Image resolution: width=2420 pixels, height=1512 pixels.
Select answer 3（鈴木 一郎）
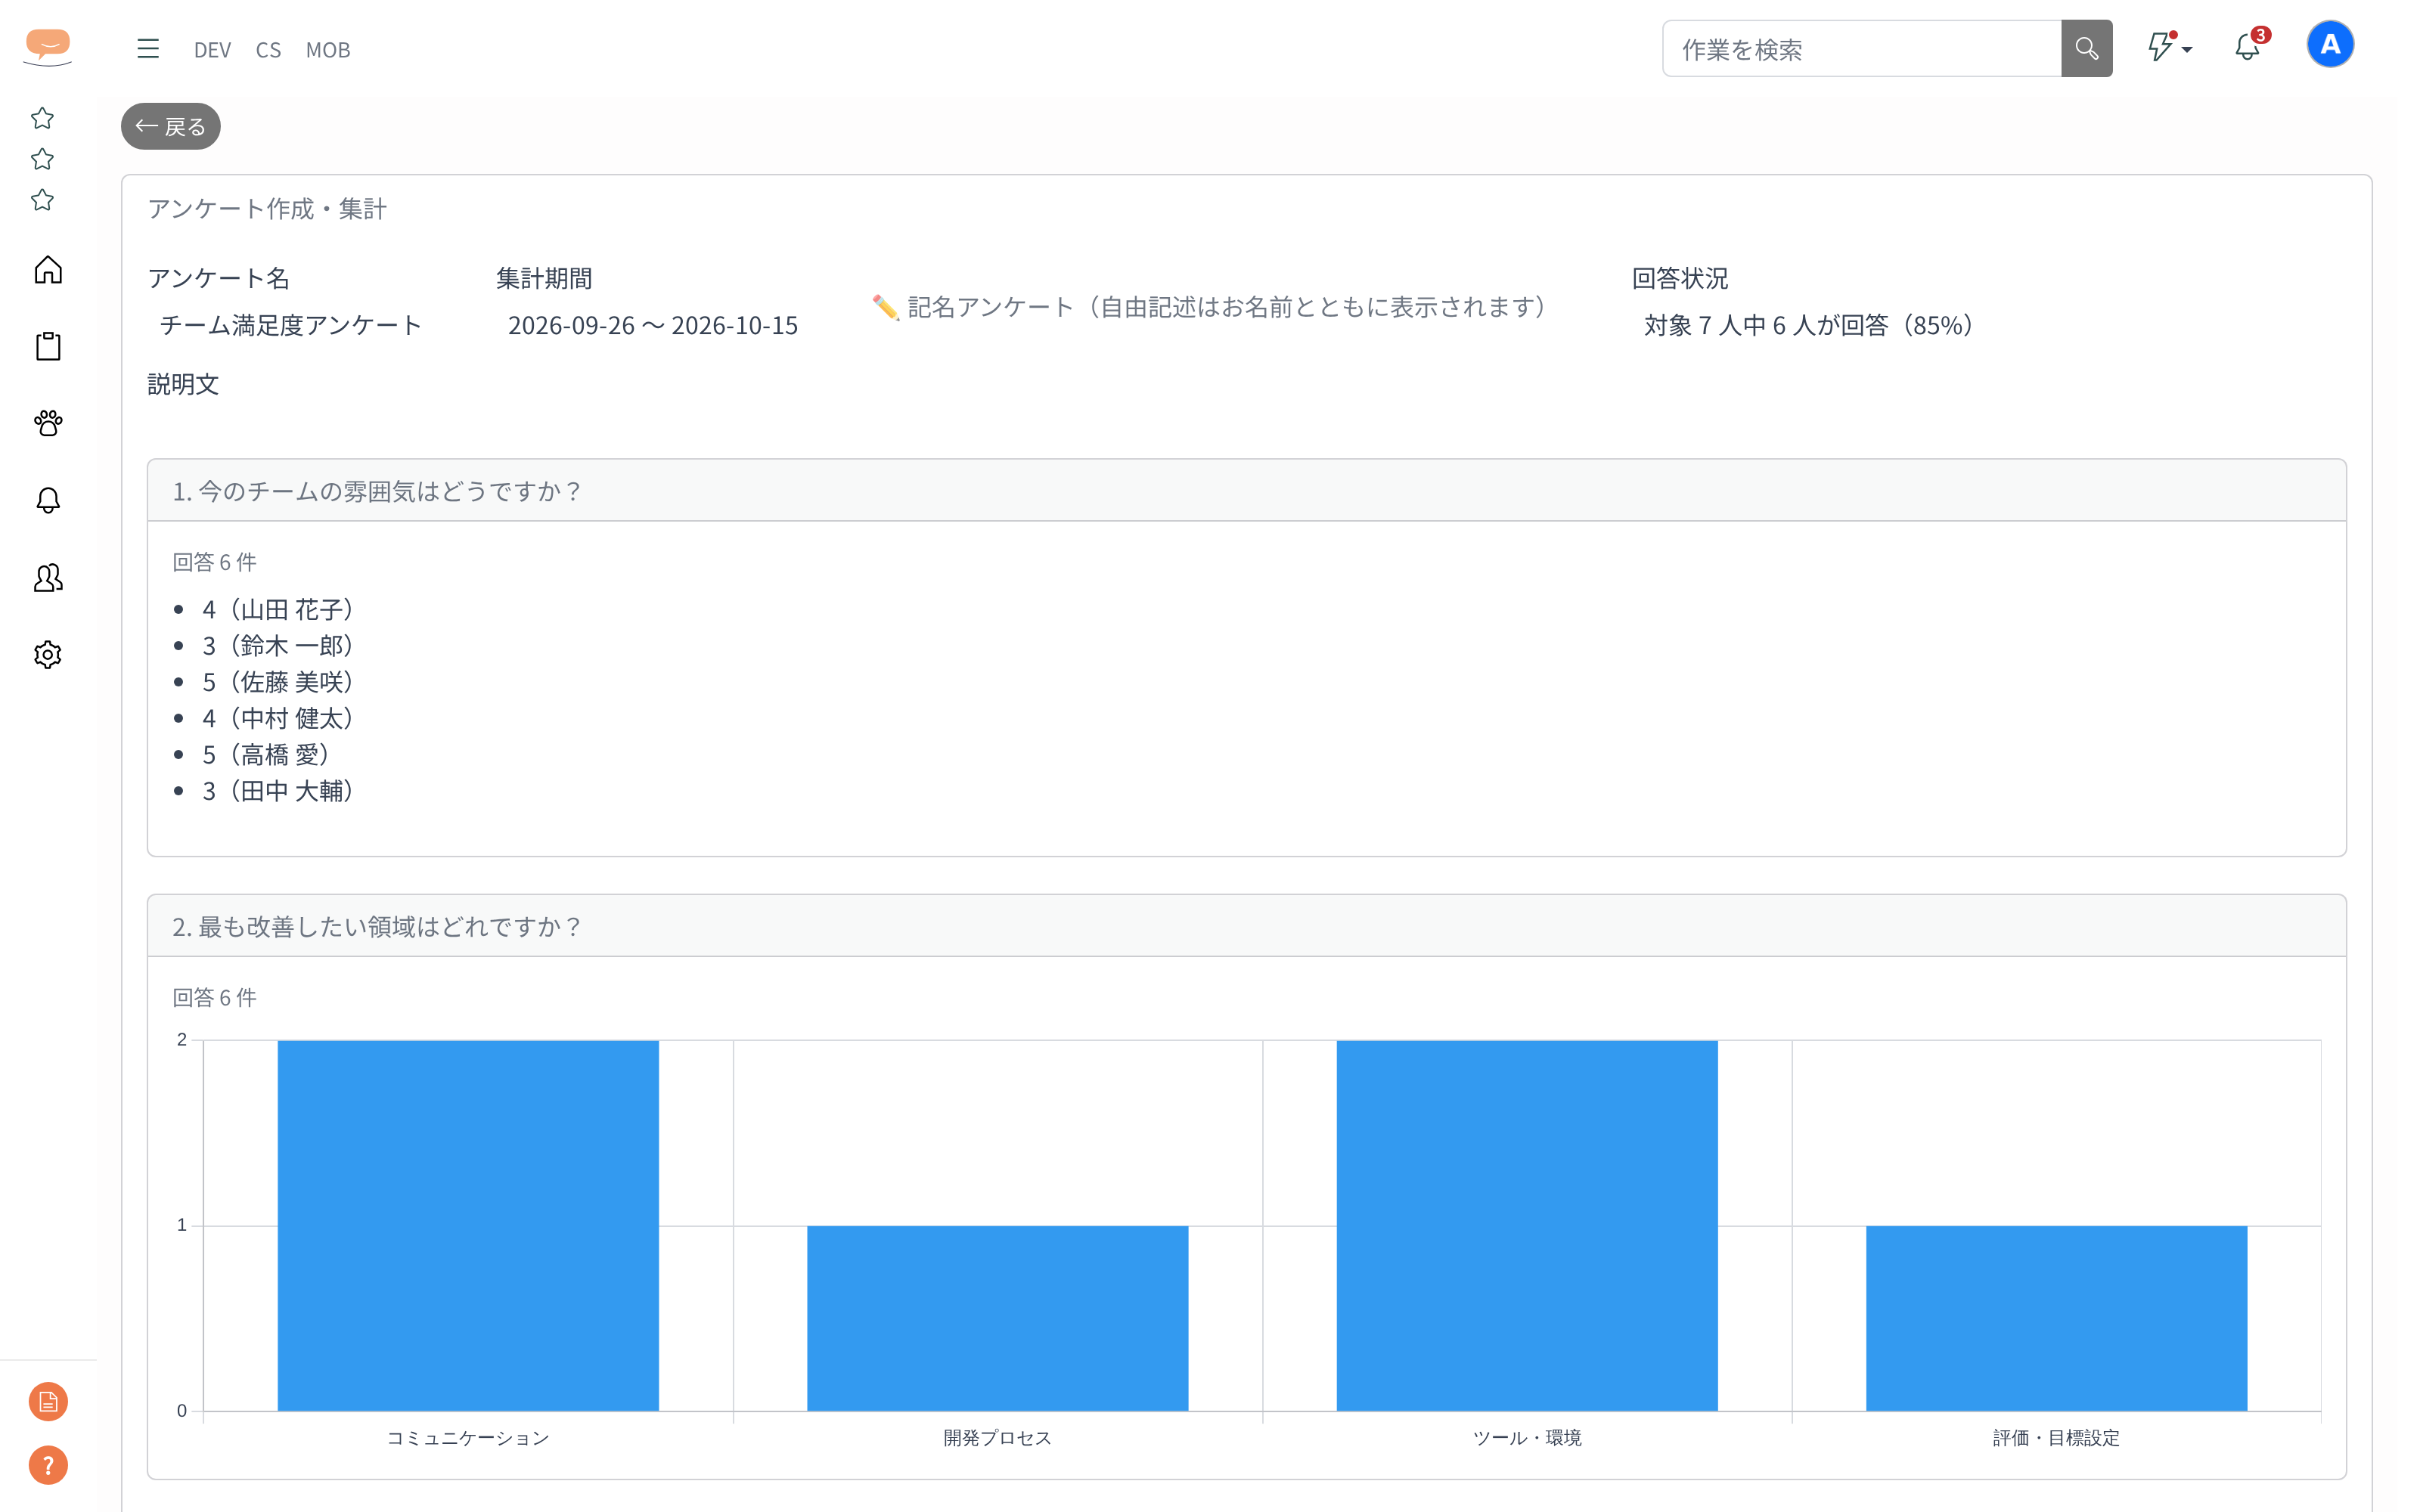[x=278, y=645]
